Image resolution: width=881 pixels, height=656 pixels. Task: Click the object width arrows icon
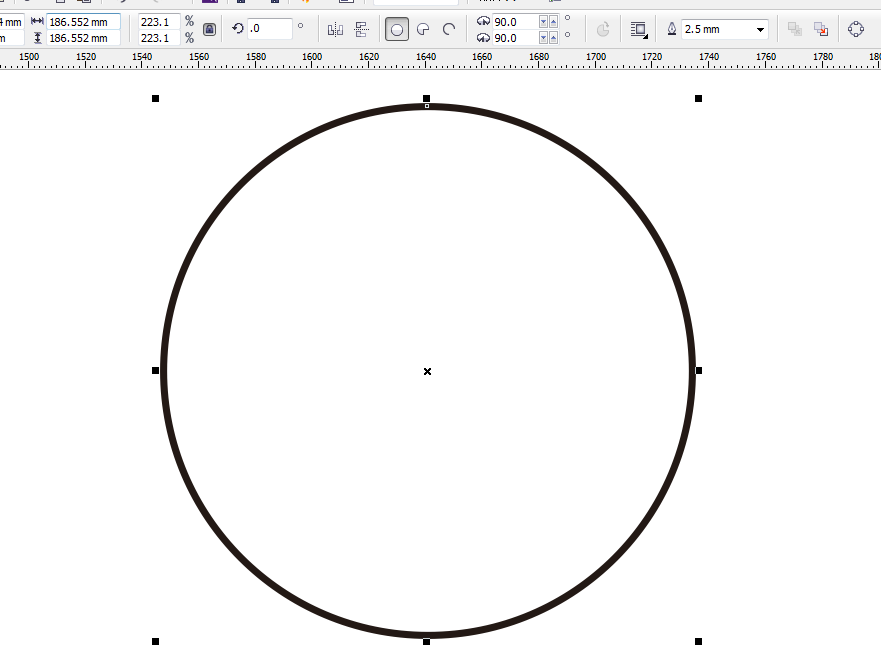[x=37, y=21]
